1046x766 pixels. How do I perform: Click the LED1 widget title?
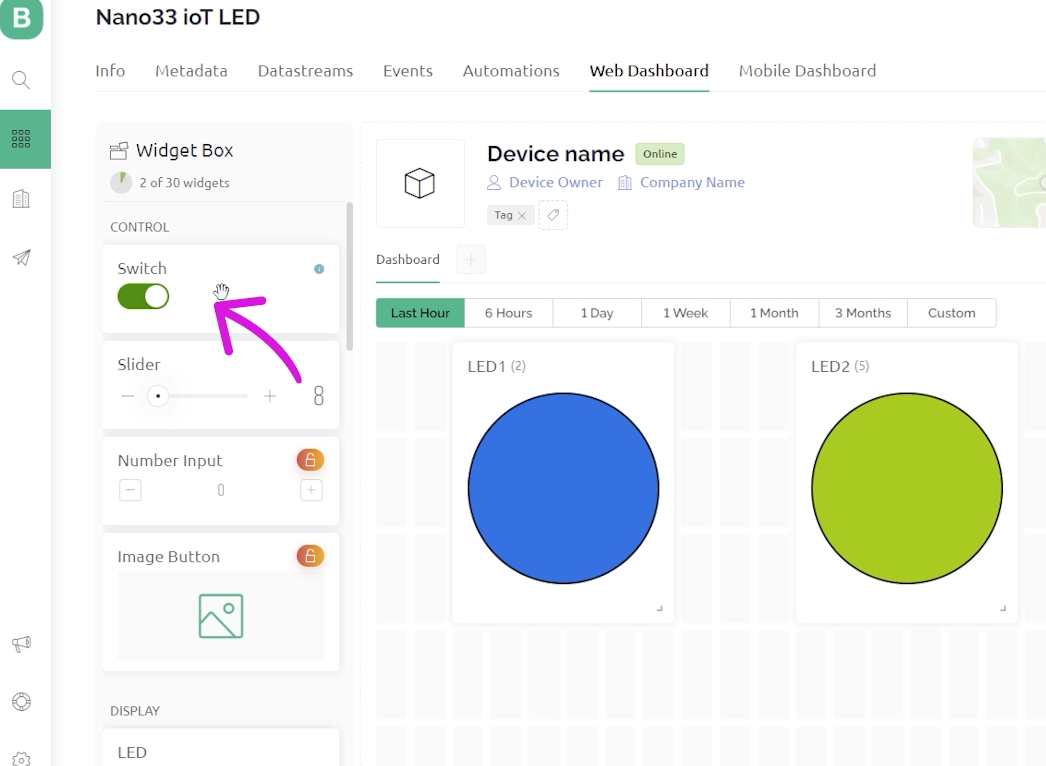tap(496, 366)
